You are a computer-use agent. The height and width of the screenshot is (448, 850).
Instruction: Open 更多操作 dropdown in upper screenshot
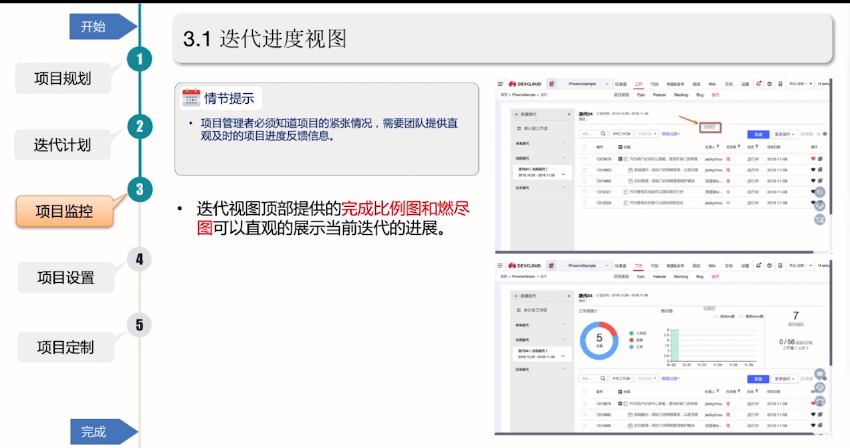[x=784, y=134]
